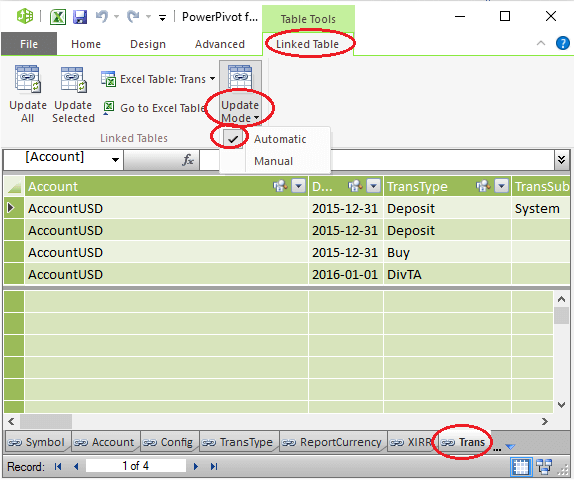Image resolution: width=574 pixels, height=480 pixels.
Task: Switch to Diagram View icon in status bar
Action: point(544,467)
